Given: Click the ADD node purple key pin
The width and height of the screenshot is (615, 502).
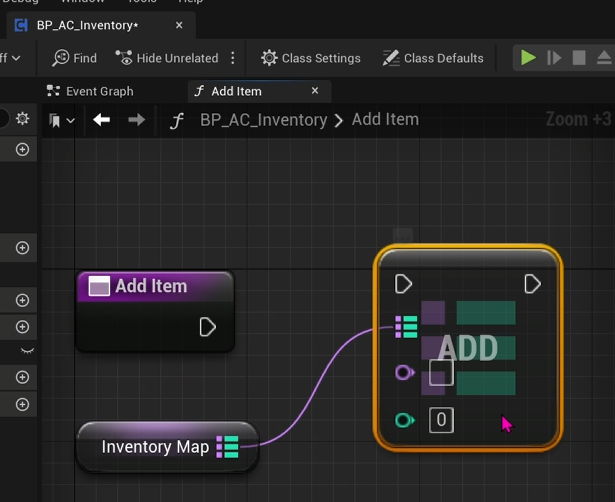Looking at the screenshot, I should pos(405,373).
